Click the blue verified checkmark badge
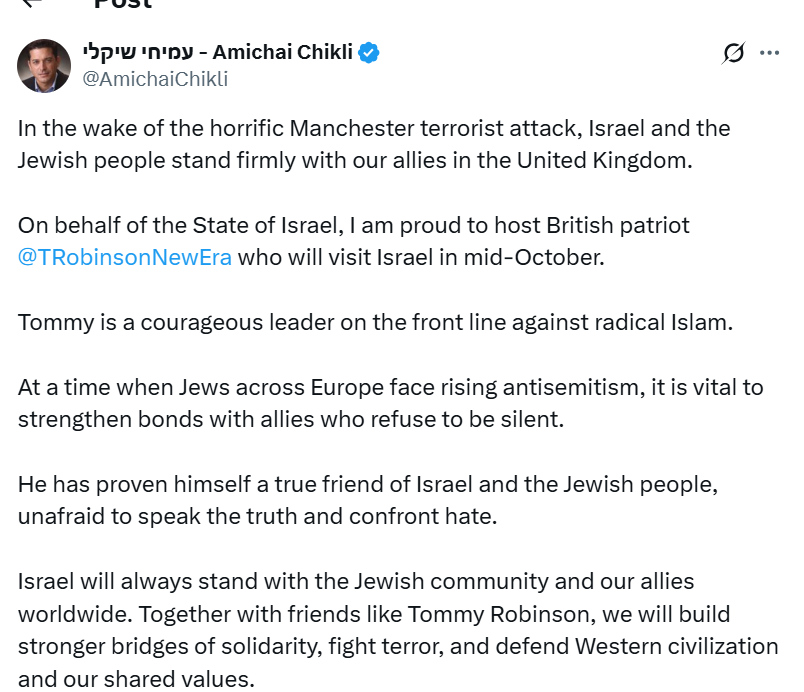 [x=369, y=53]
